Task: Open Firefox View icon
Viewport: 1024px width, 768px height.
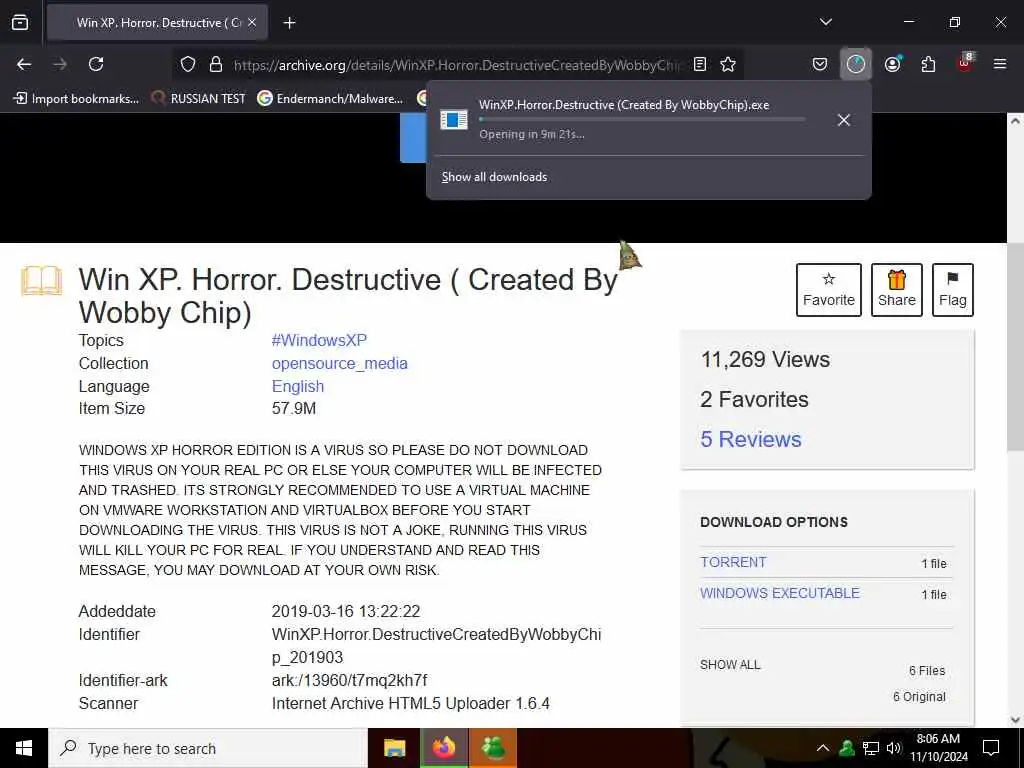Action: [x=20, y=23]
